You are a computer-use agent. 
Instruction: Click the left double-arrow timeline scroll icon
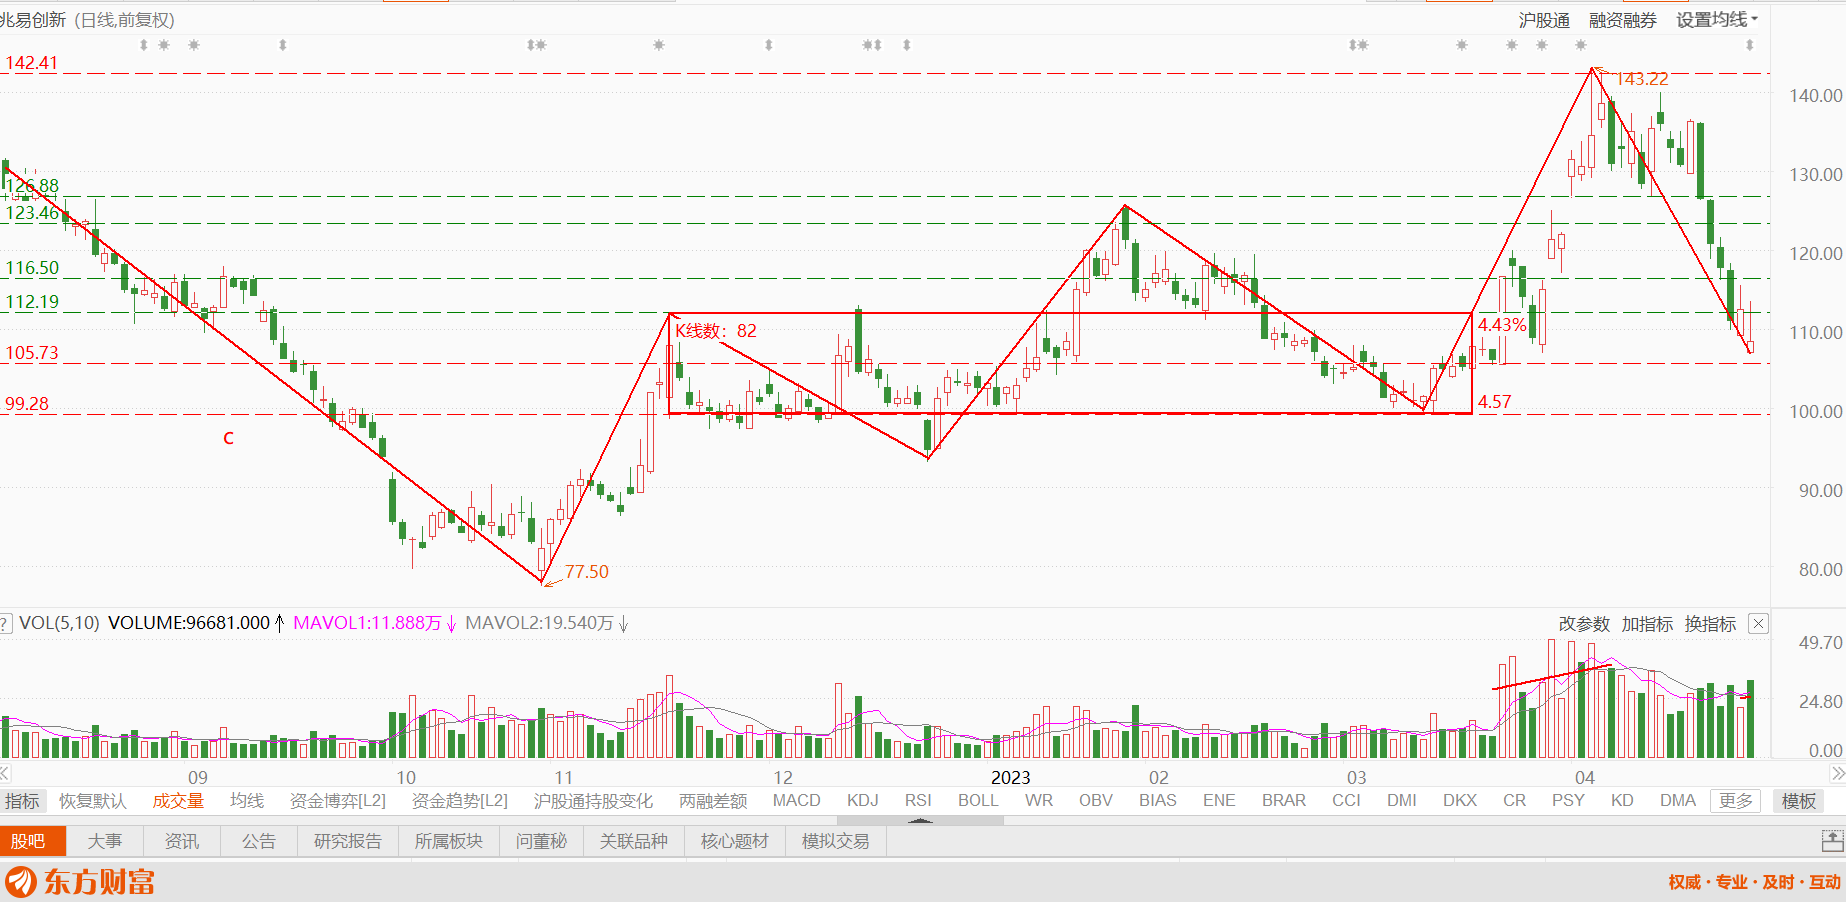(5, 774)
